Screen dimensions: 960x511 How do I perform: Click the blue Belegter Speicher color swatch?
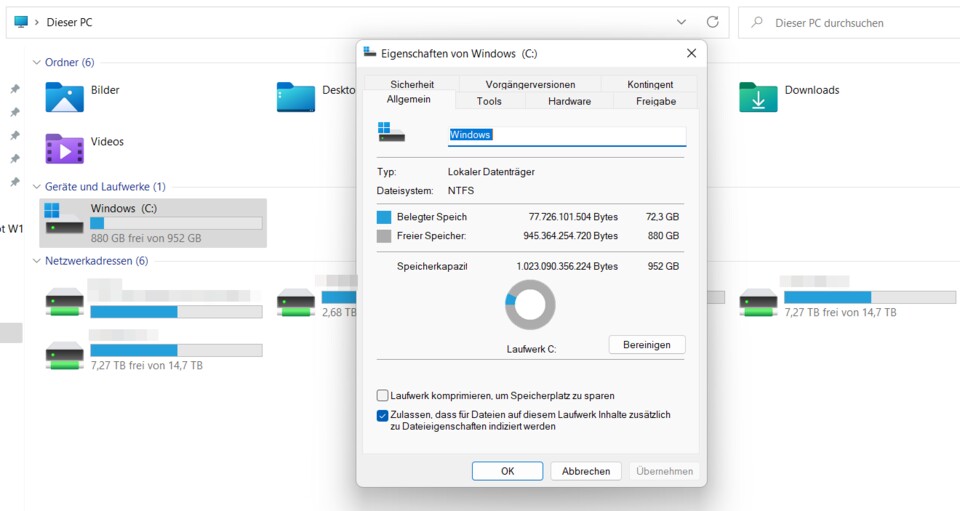(384, 217)
